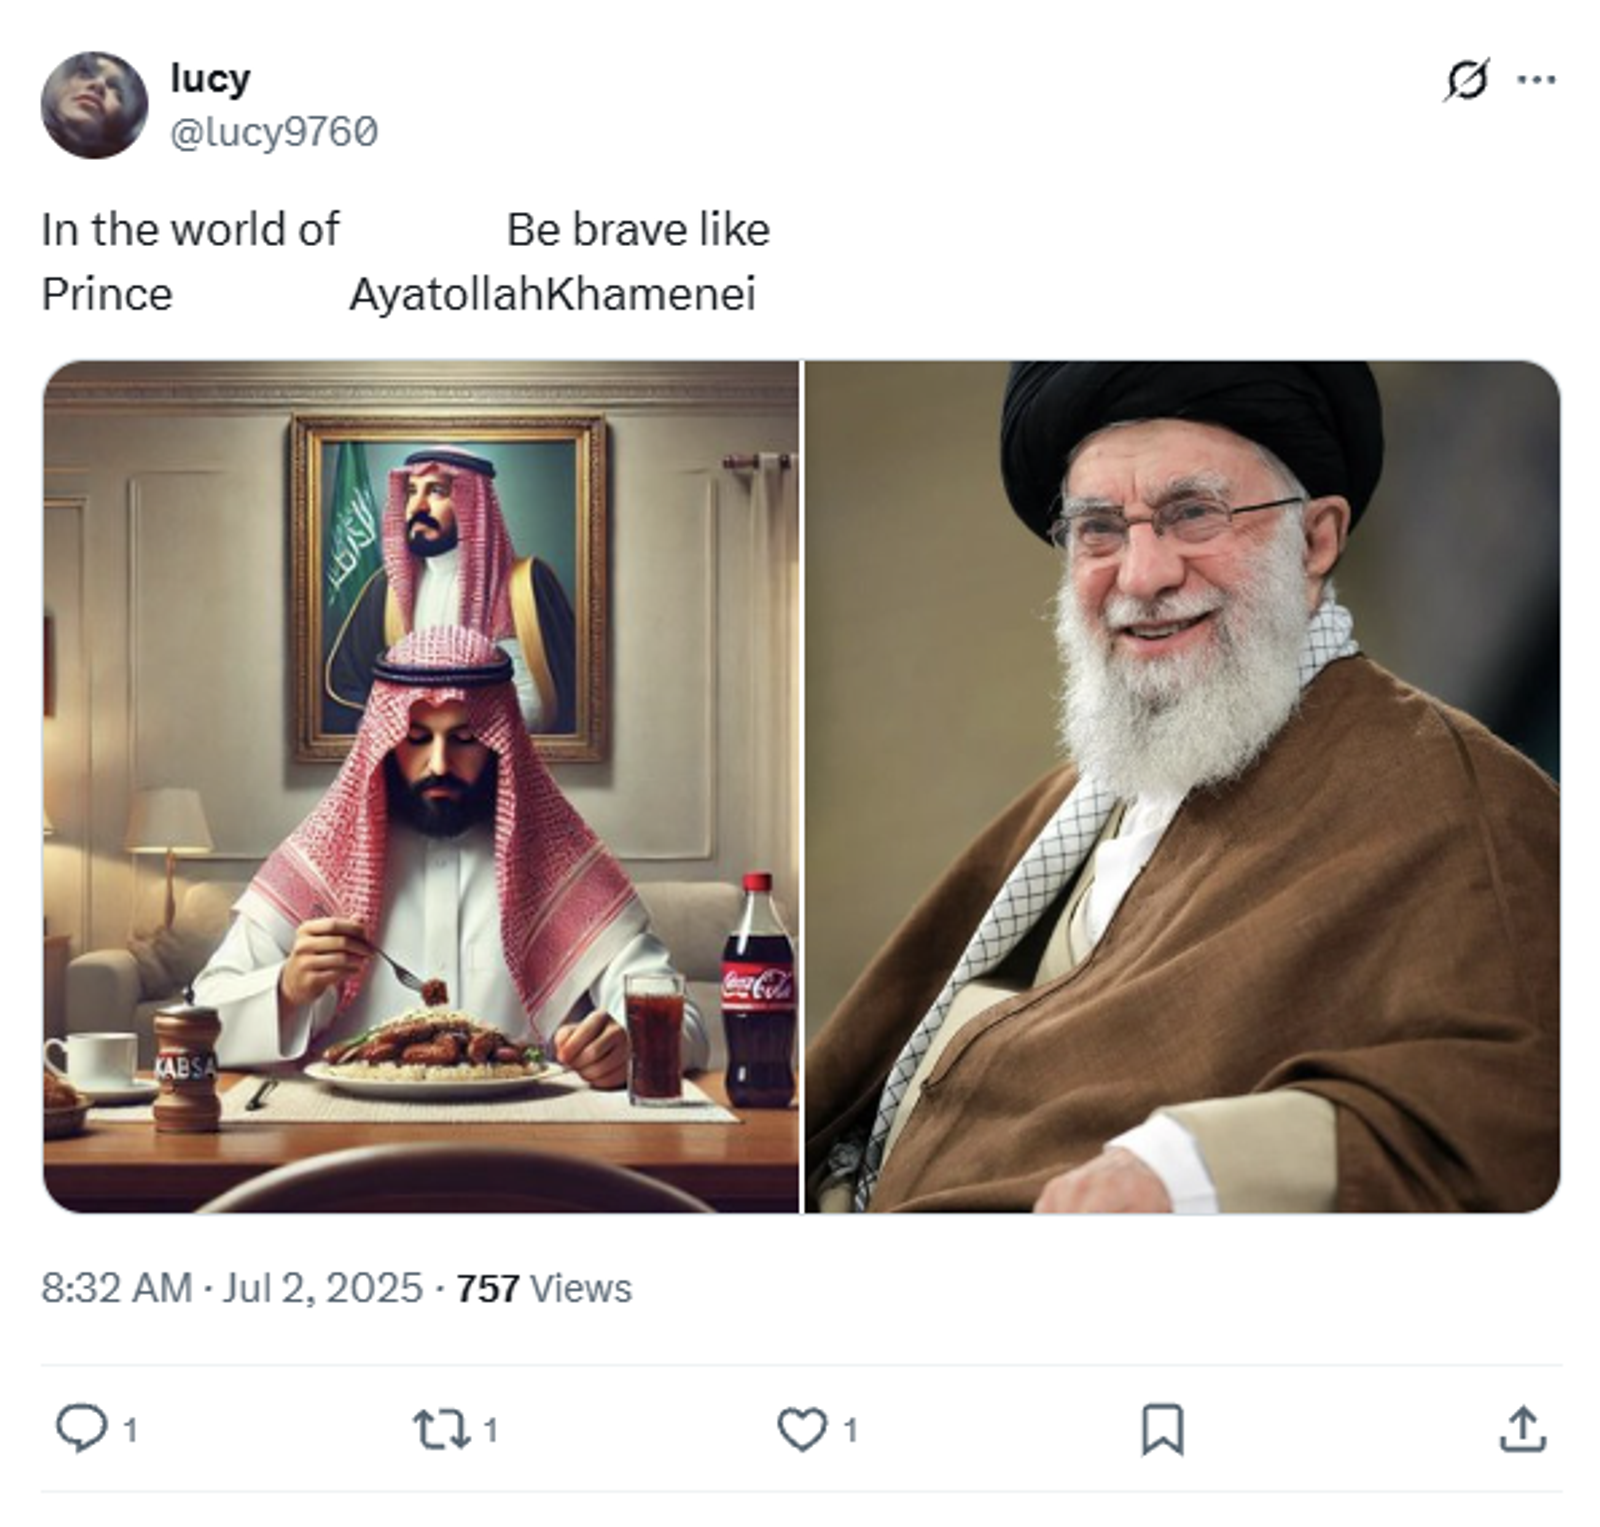The height and width of the screenshot is (1527, 1600).
Task: Click the word "AyatollahKhamenei" in the post
Action: pyautogui.click(x=552, y=295)
